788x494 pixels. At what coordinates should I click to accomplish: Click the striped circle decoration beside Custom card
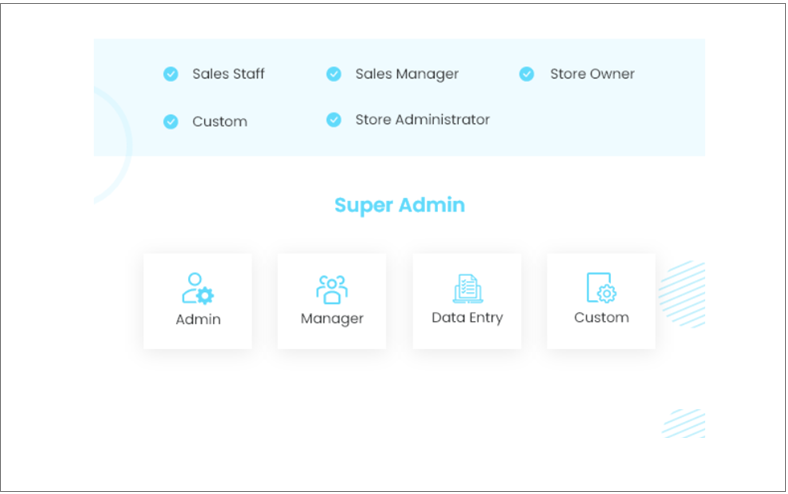click(686, 293)
